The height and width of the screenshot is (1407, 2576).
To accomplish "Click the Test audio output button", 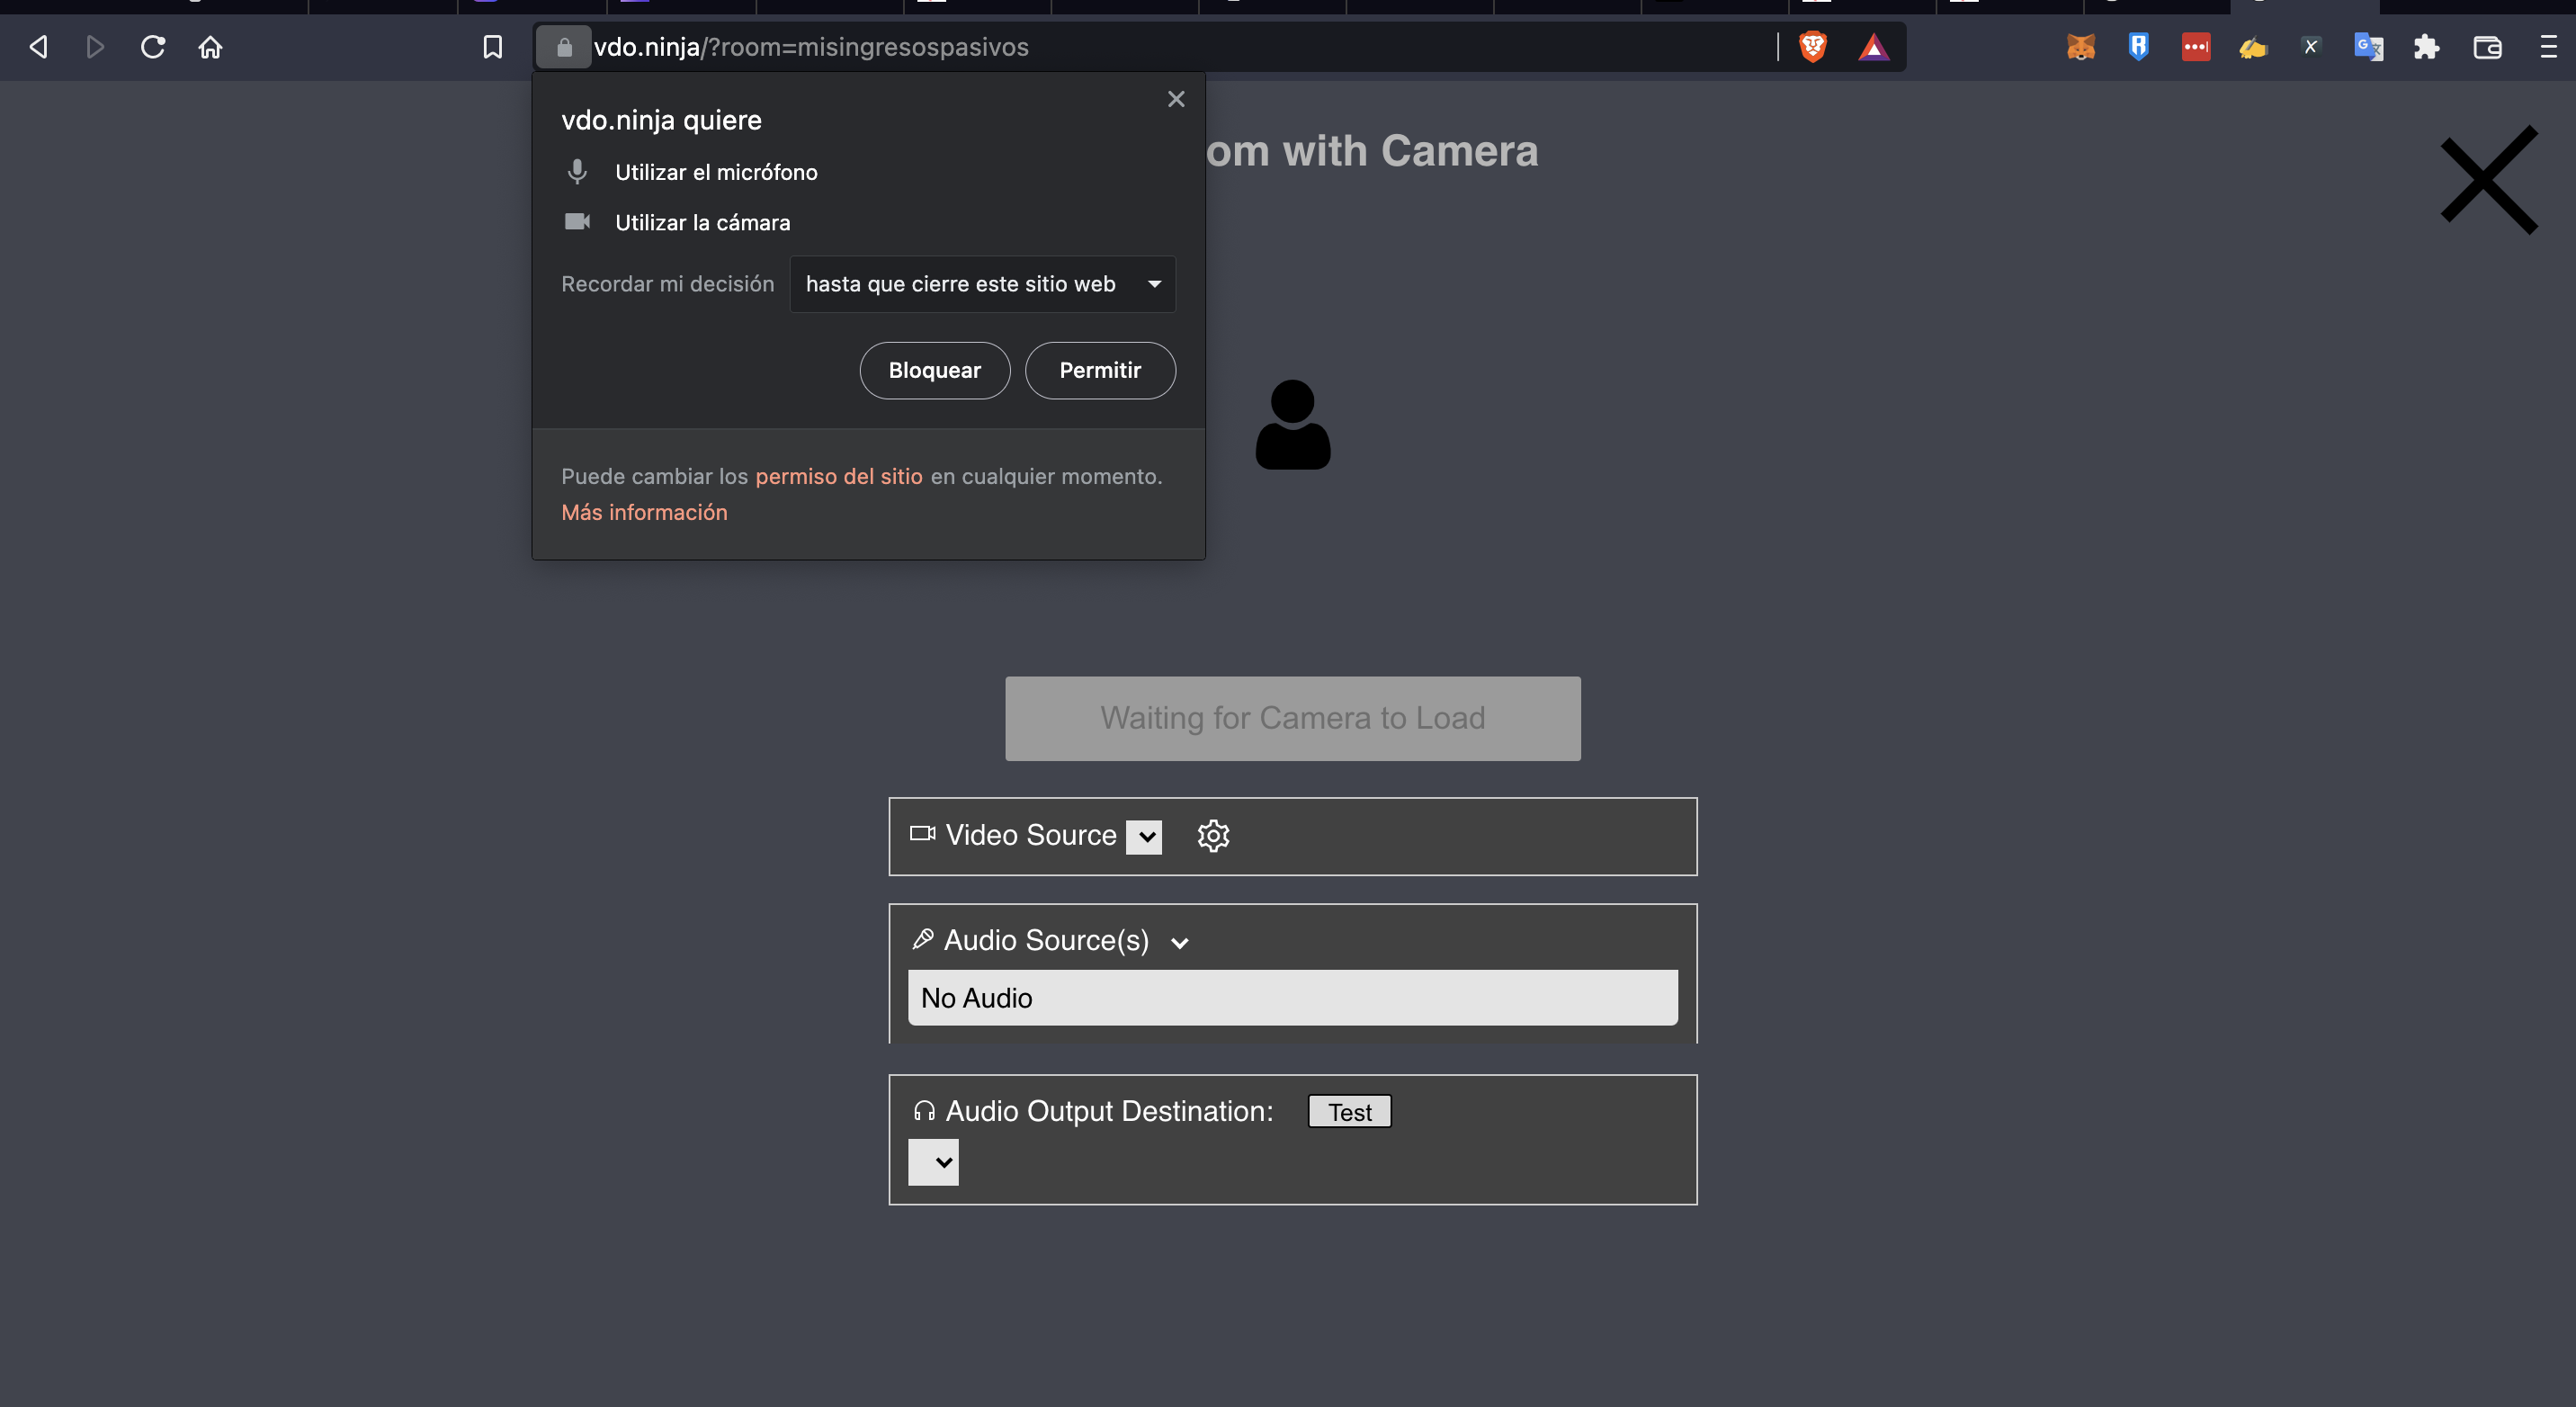I will coord(1349,1112).
